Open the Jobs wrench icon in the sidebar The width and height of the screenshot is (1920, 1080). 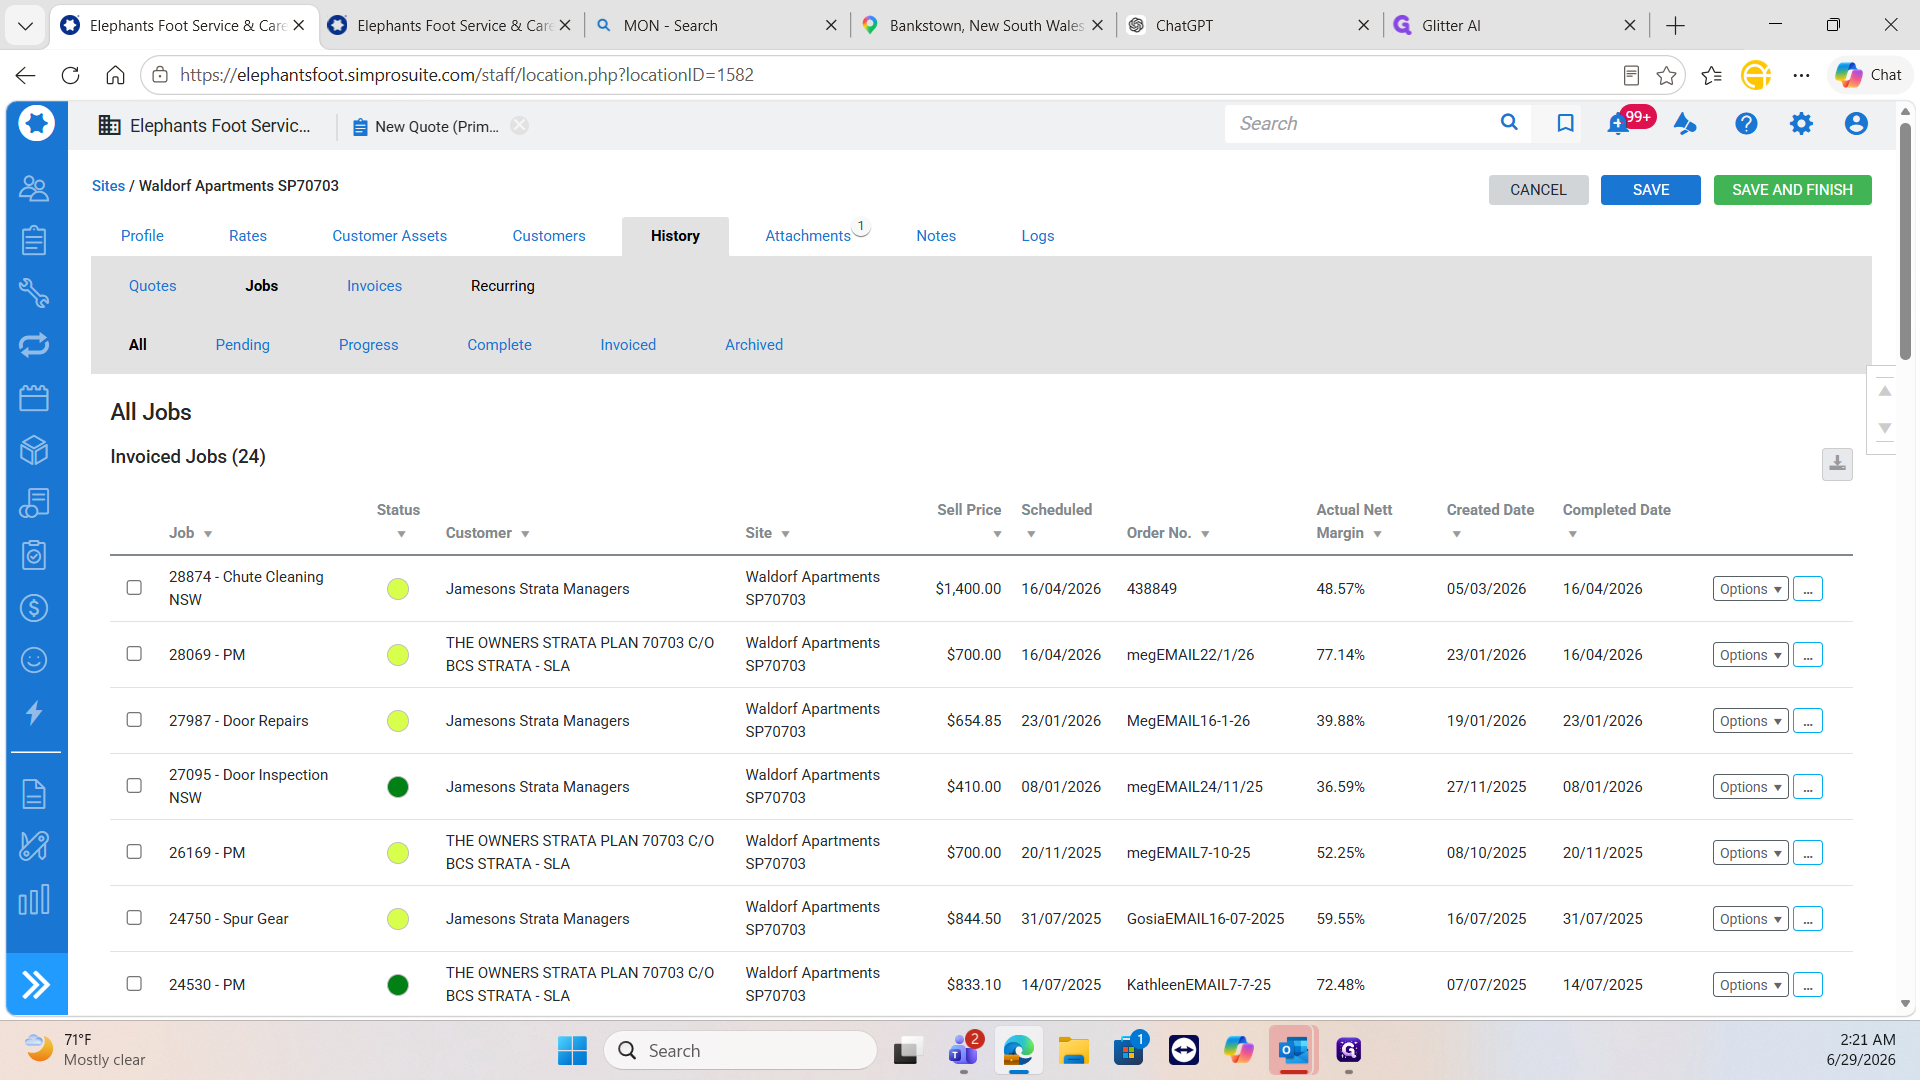pos(34,293)
